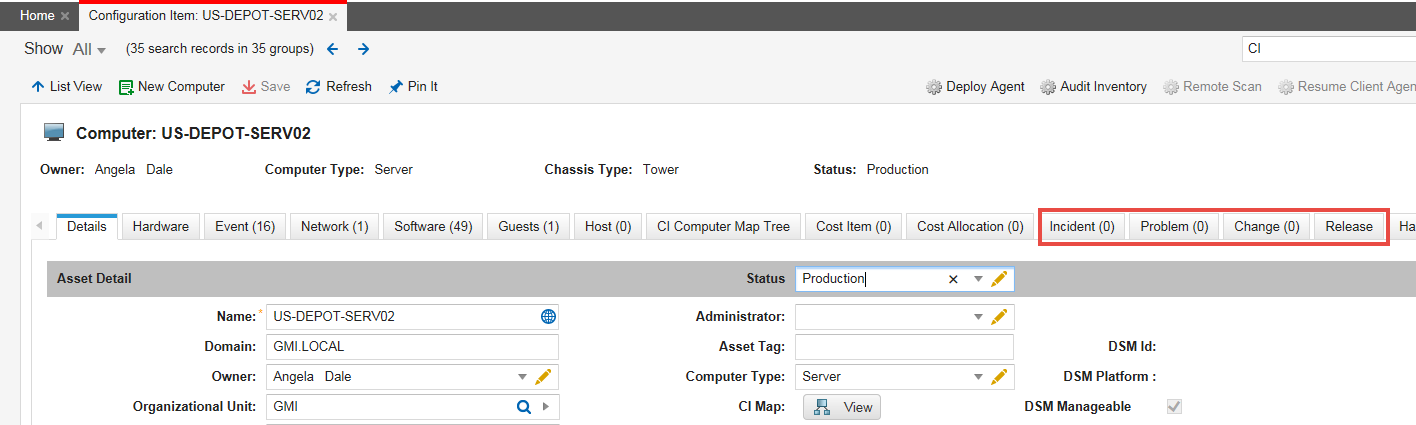The height and width of the screenshot is (425, 1416).
Task: Click the List View up-arrow icon
Action: pyautogui.click(x=38, y=87)
